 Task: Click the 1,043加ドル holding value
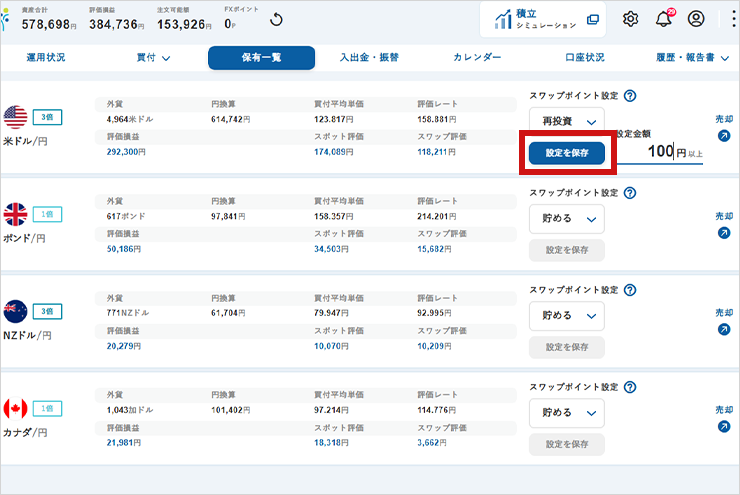[x=130, y=410]
